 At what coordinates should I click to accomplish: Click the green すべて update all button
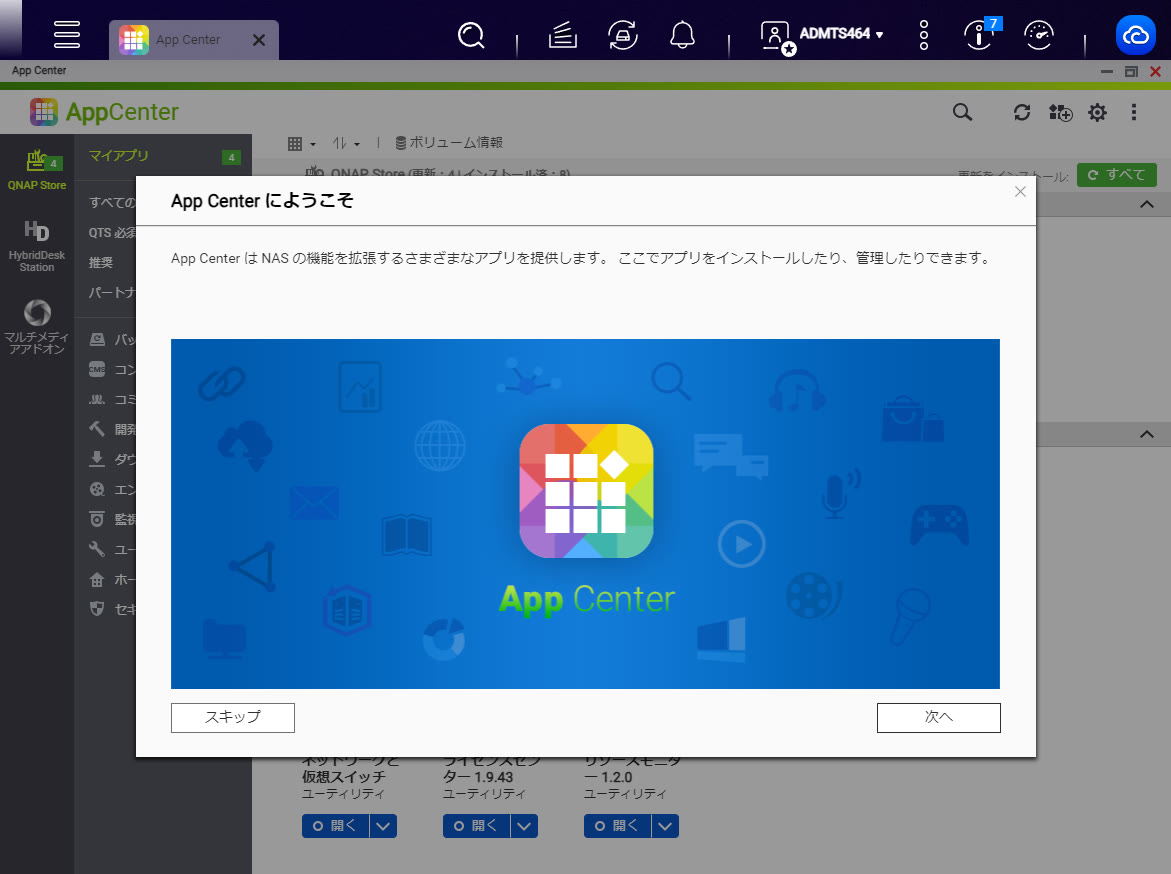(1116, 175)
